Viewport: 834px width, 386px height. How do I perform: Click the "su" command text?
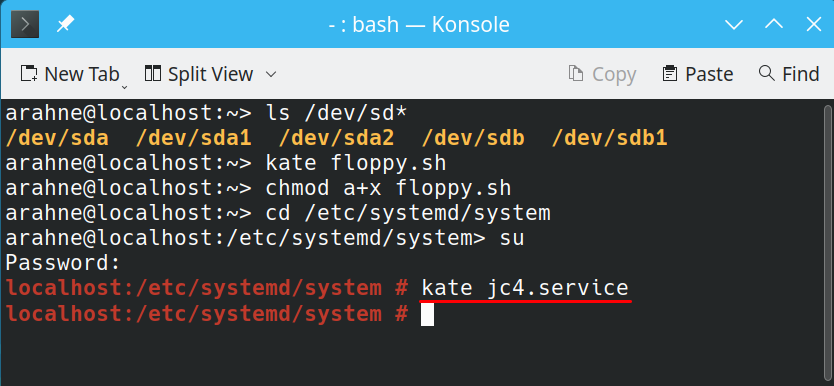(x=512, y=238)
